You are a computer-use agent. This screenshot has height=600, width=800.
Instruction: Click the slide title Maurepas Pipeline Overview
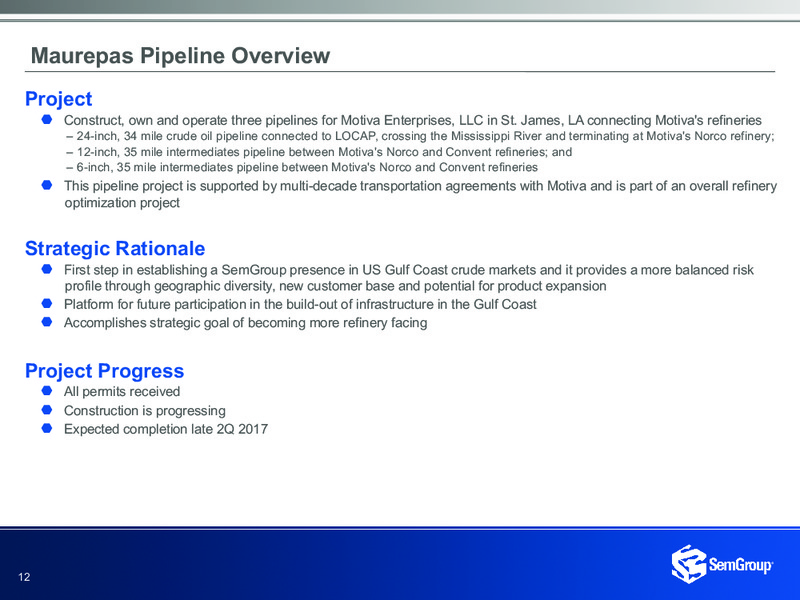coord(180,55)
